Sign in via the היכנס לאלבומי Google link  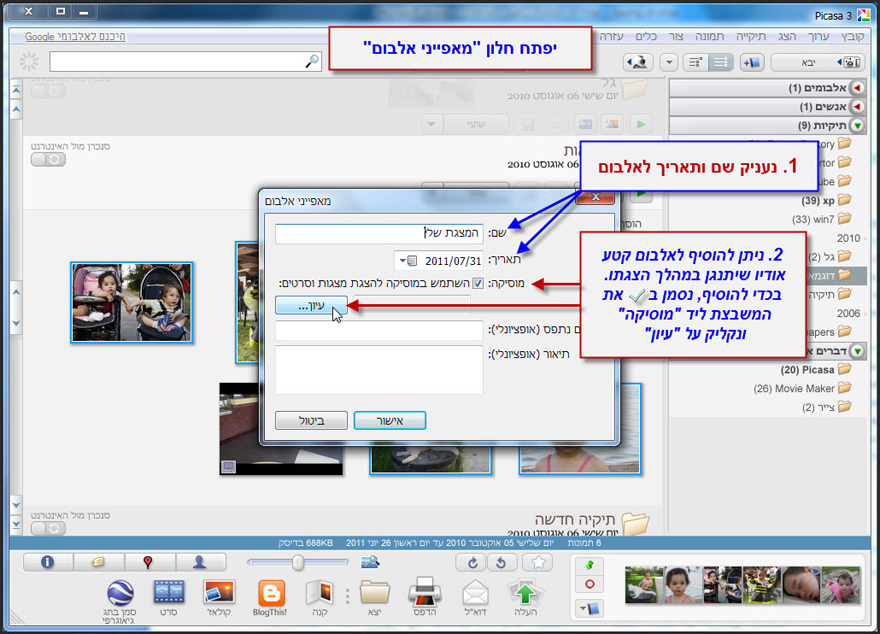[x=75, y=37]
